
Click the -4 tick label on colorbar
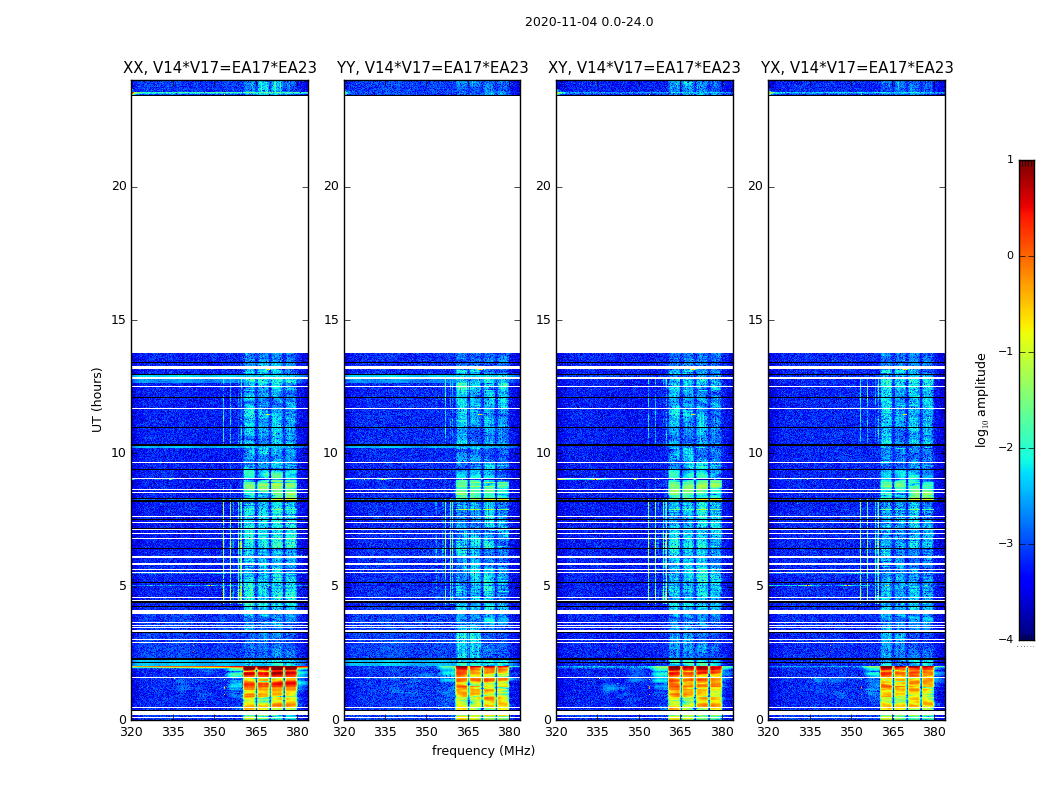pyautogui.click(x=1008, y=640)
